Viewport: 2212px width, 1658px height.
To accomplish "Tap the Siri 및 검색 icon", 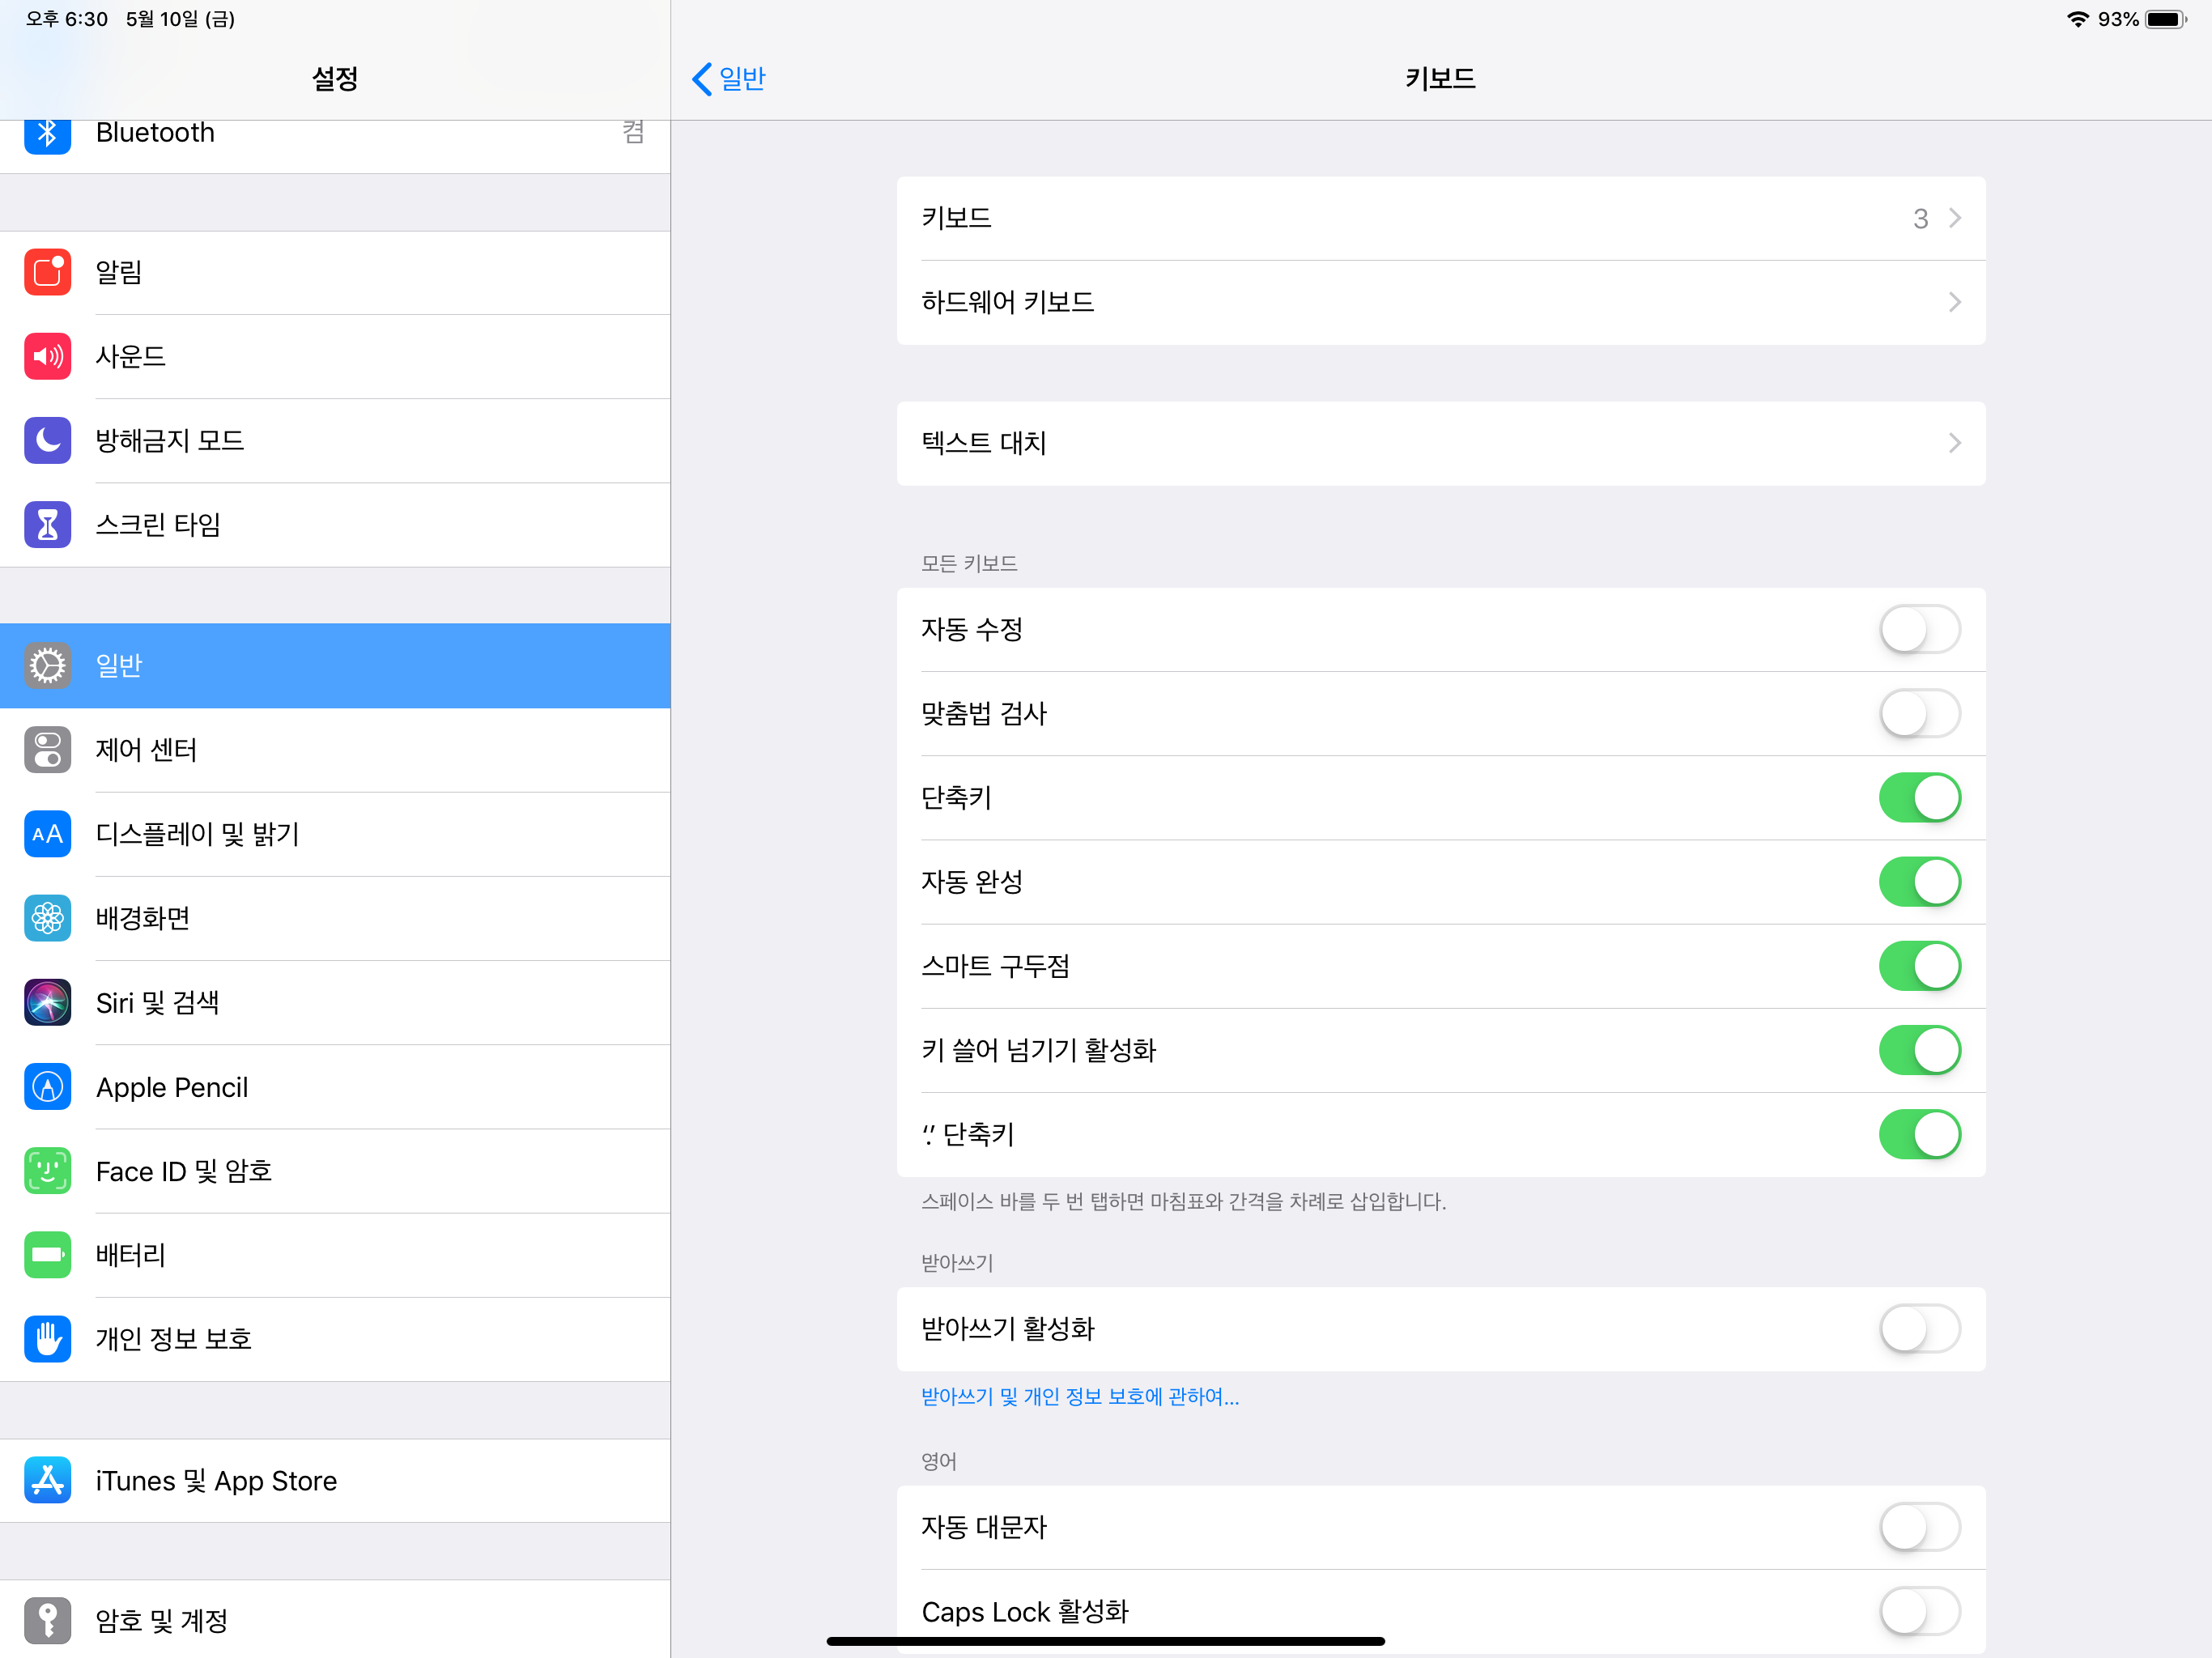I will [47, 1002].
